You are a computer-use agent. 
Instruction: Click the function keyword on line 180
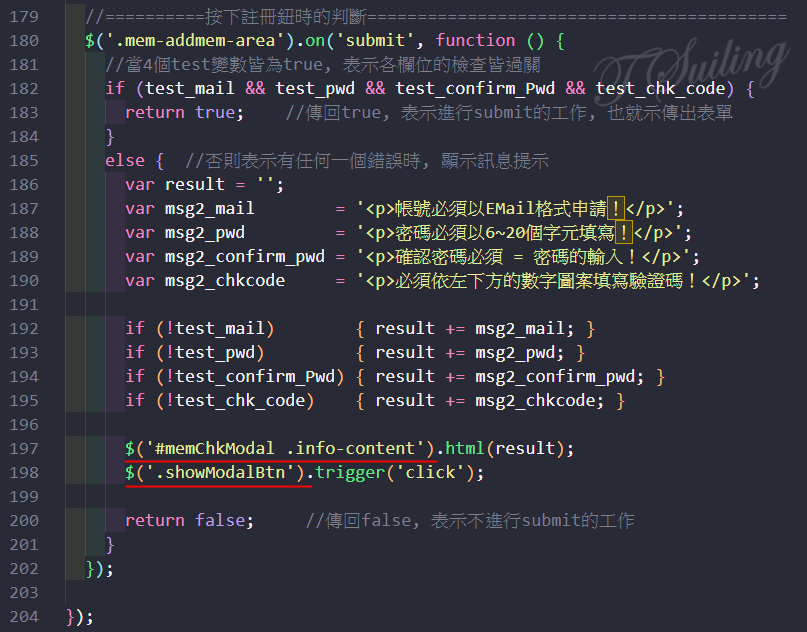[x=475, y=41]
